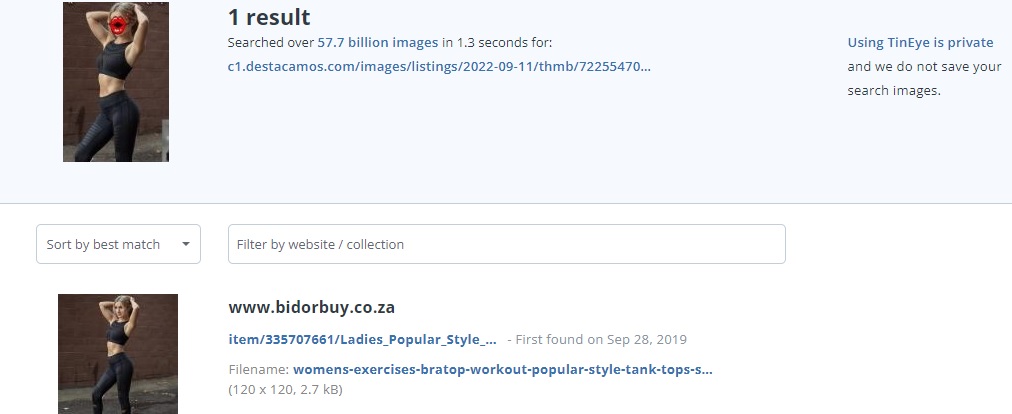The height and width of the screenshot is (414, 1012).
Task: Click the caret arrow in the sort box
Action: (x=186, y=244)
